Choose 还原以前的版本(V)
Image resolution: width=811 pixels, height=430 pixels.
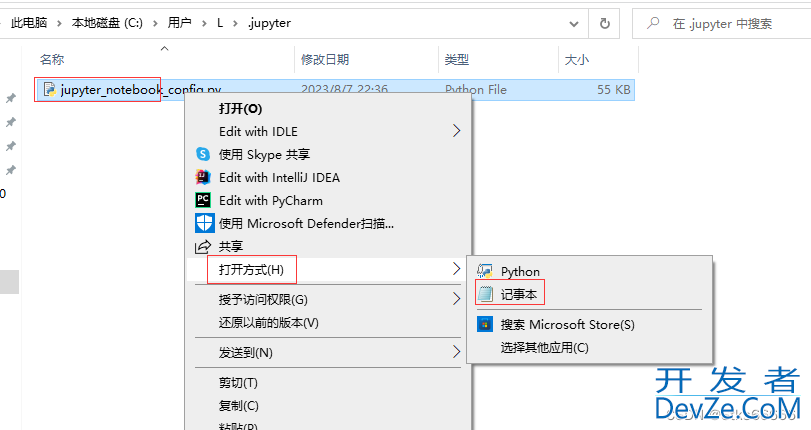point(268,323)
